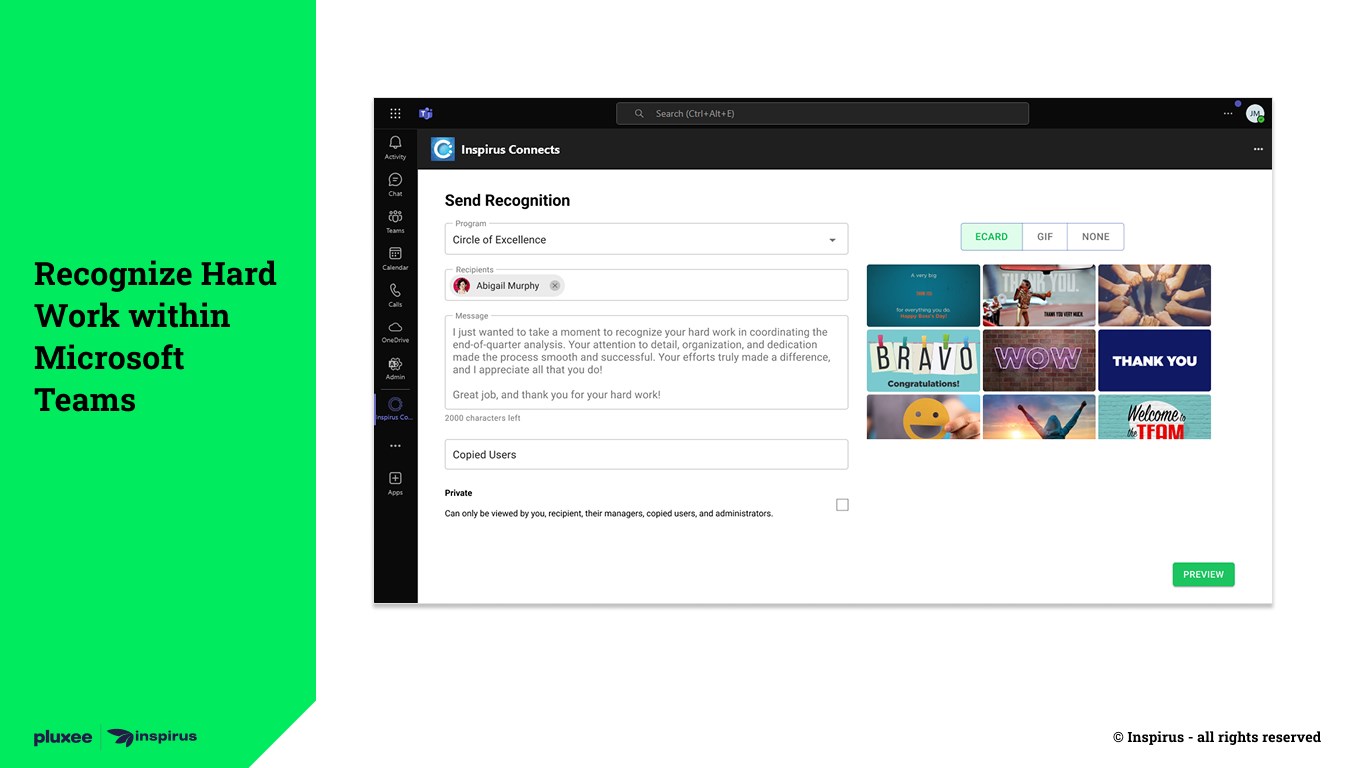This screenshot has width=1366, height=768.
Task: Choose the Welcome to the Team ecard
Action: click(1154, 417)
